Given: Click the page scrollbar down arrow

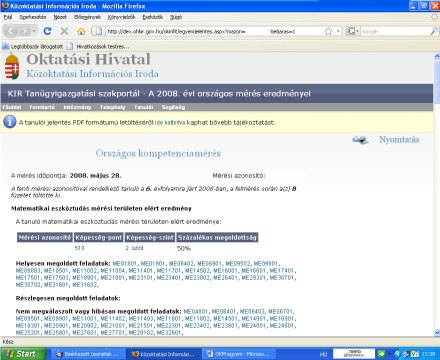Looking at the screenshot, I should point(437,332).
